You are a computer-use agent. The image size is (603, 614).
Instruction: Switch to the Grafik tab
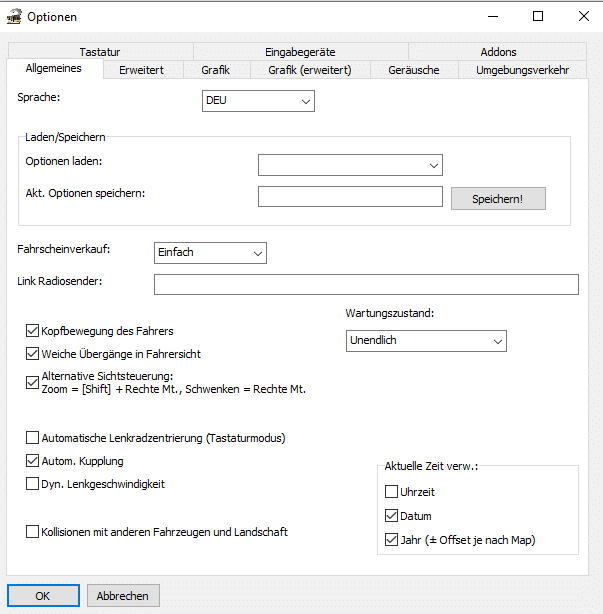pyautogui.click(x=215, y=70)
